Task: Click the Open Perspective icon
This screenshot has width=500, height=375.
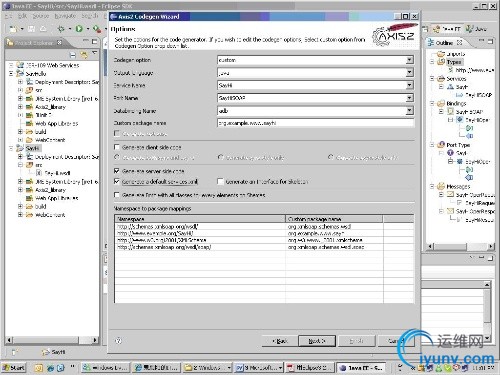Action: [x=425, y=29]
